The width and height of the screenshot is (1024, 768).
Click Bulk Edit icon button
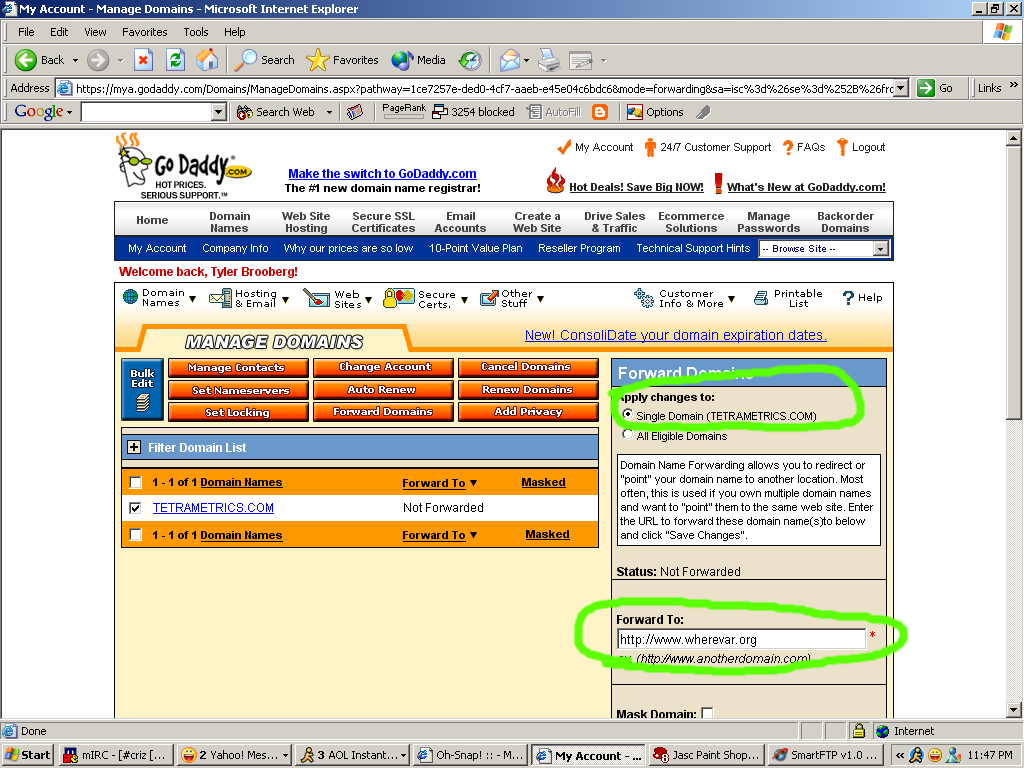(142, 389)
